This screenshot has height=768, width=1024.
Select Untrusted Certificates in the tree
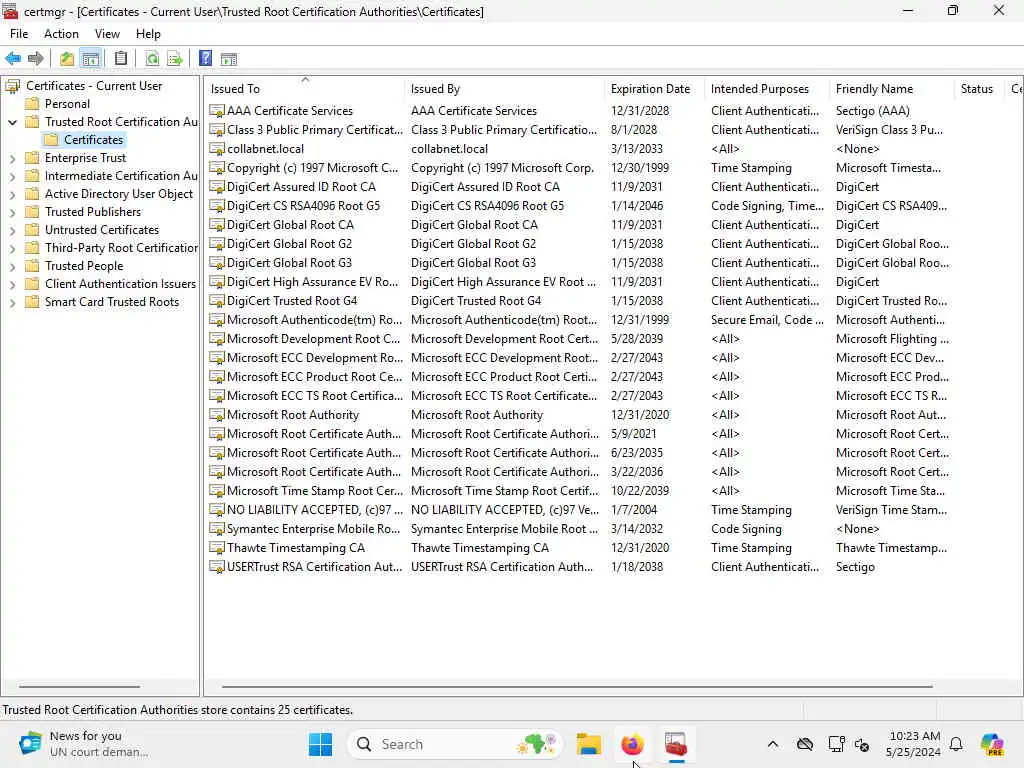[102, 230]
